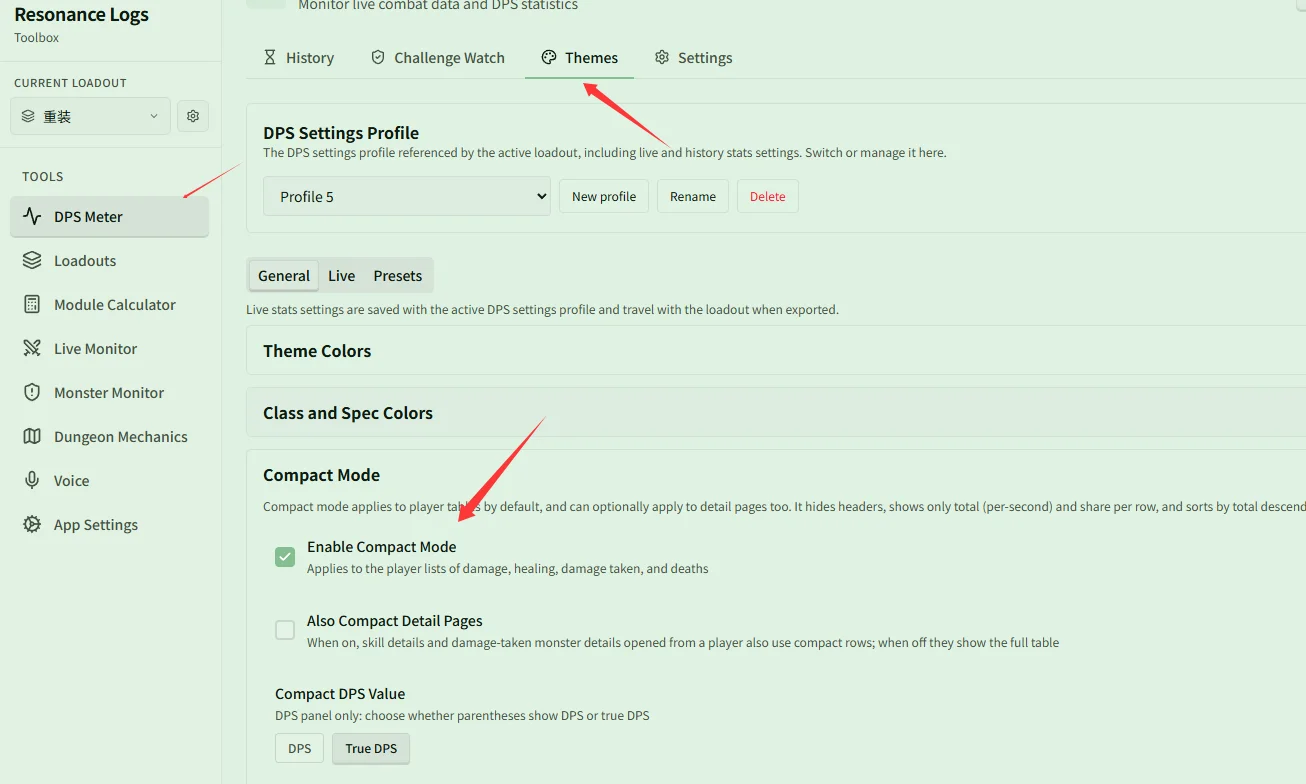1306x784 pixels.
Task: Click the Rename profile button
Action: pos(693,196)
